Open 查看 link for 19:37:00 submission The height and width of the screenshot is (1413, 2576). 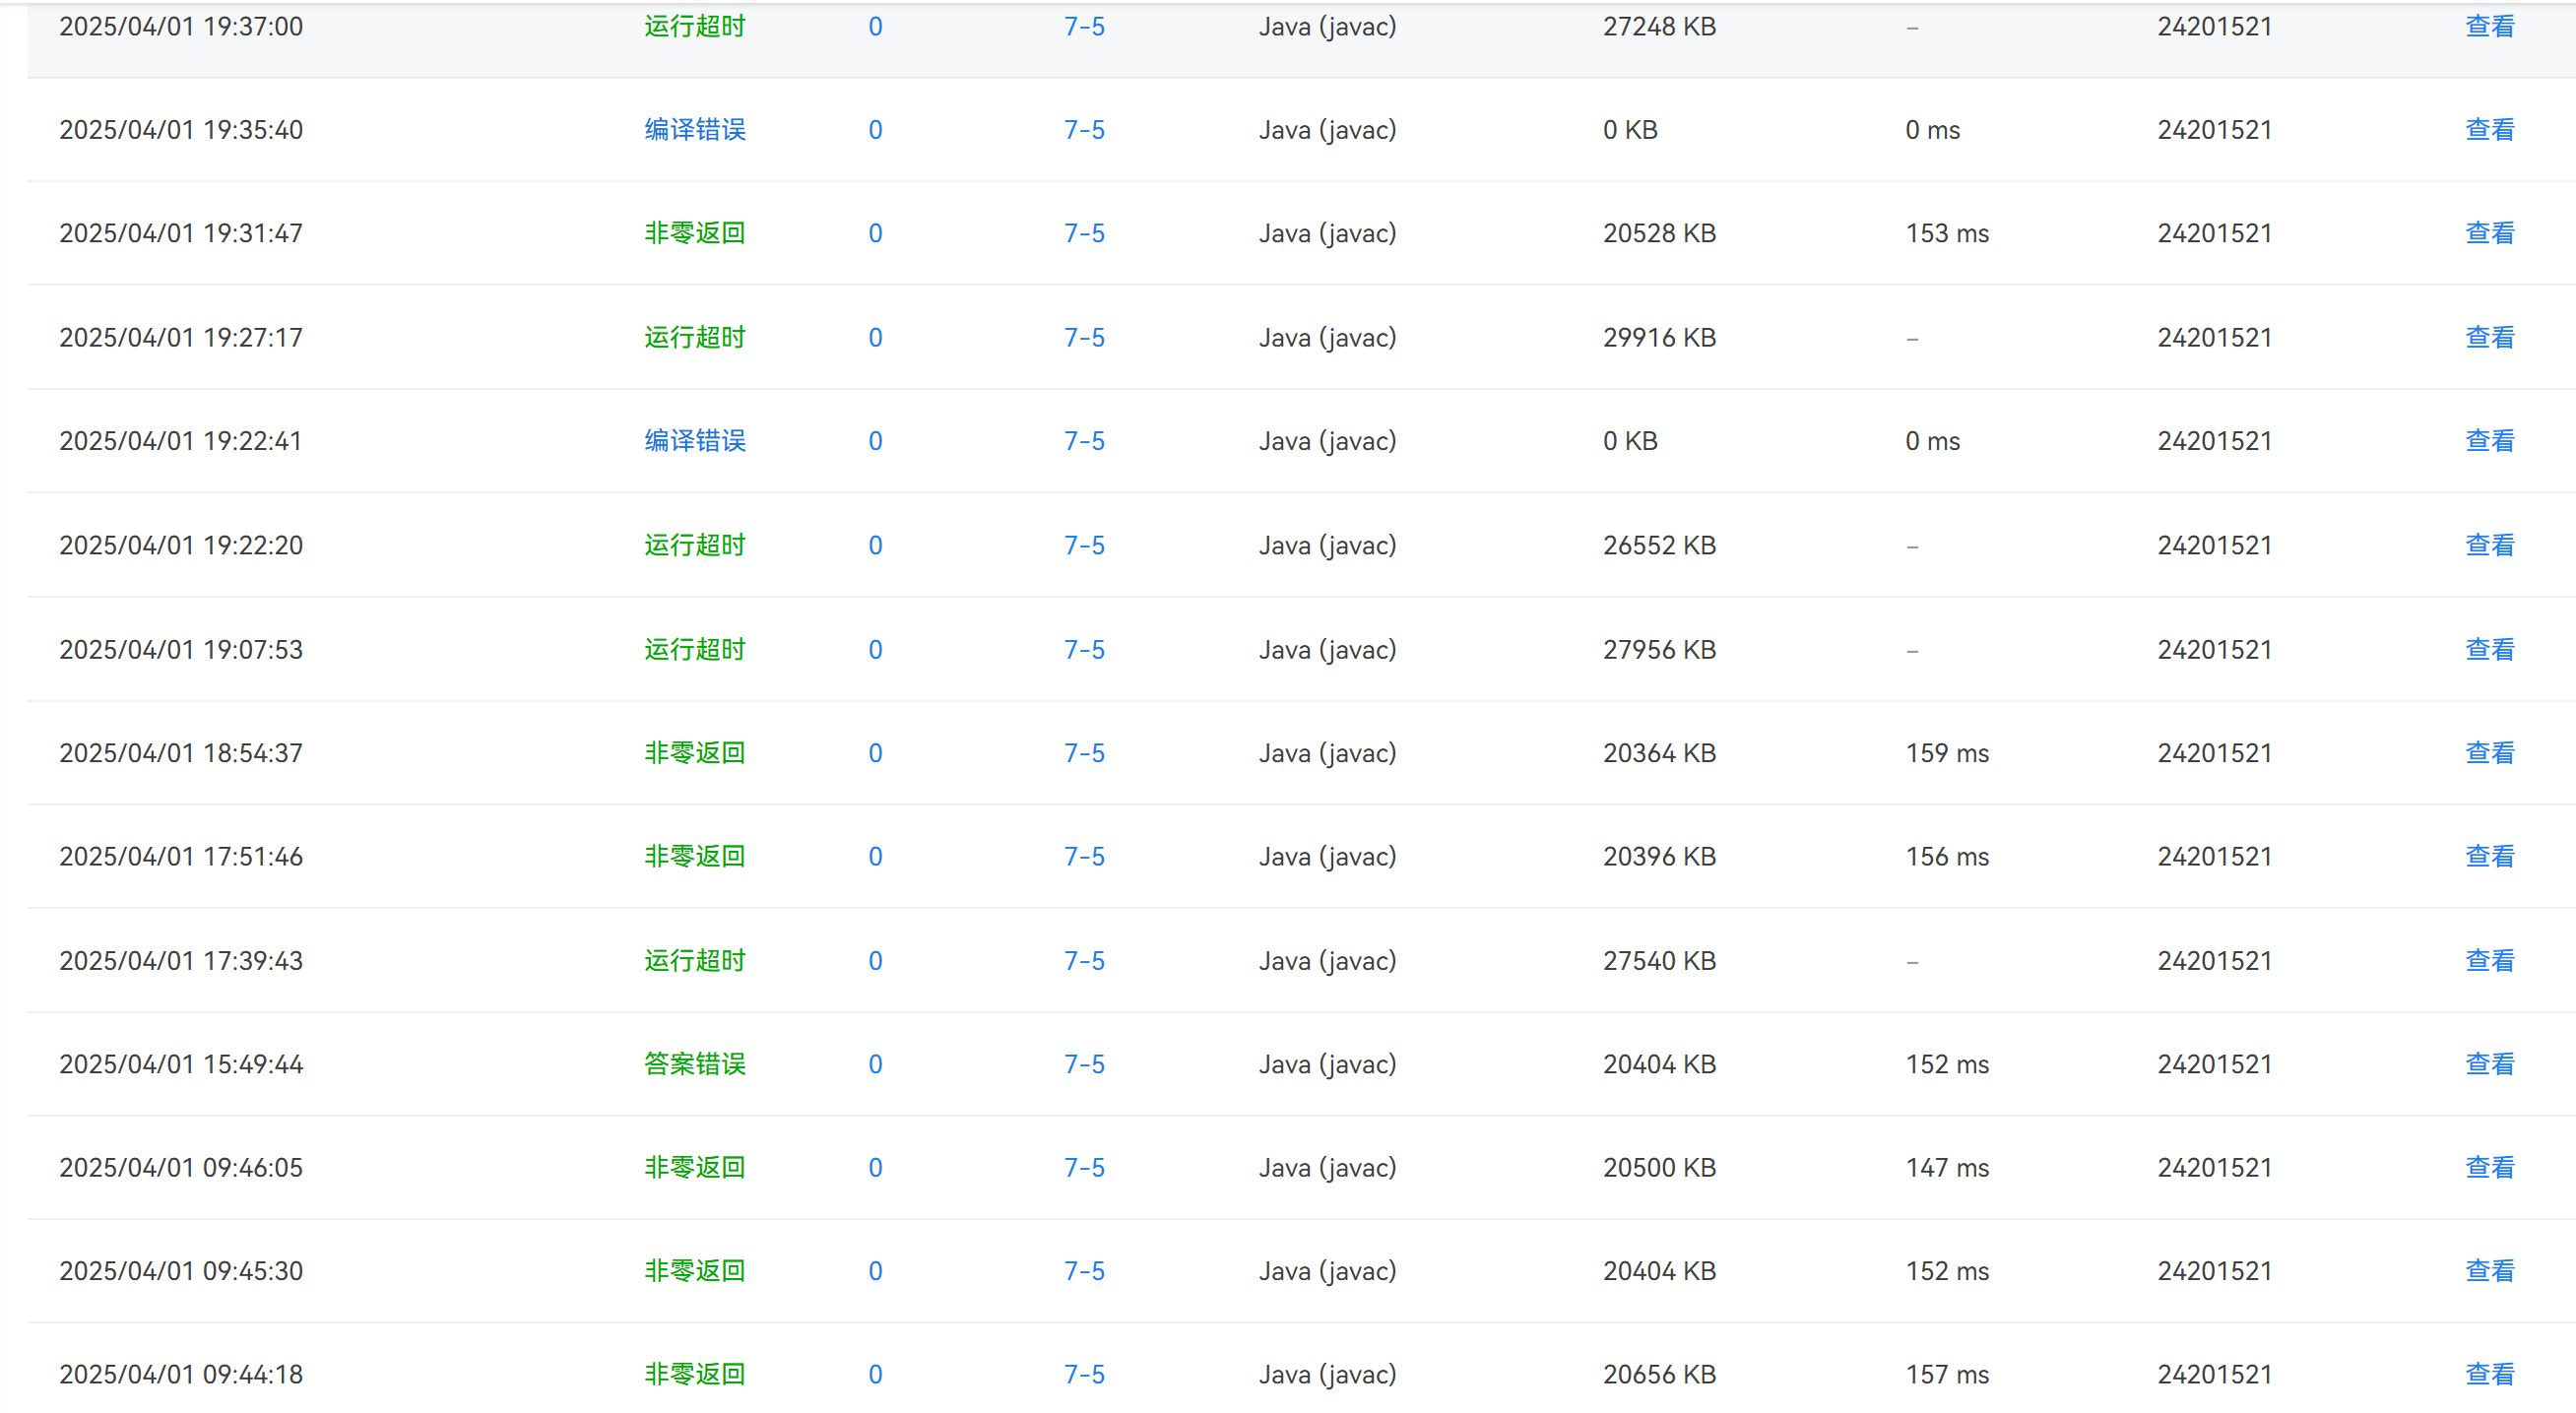(2489, 27)
